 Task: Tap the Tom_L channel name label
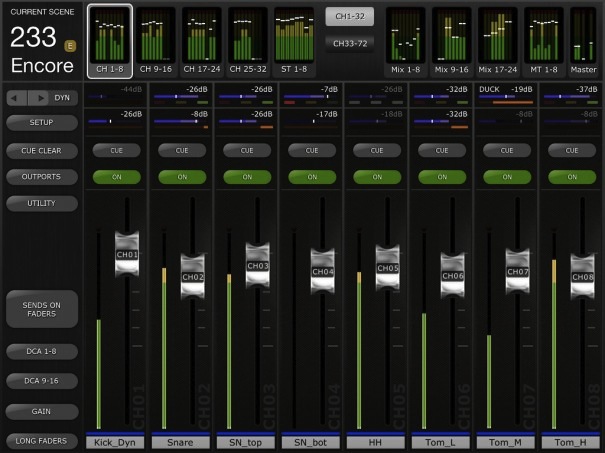pyautogui.click(x=441, y=441)
